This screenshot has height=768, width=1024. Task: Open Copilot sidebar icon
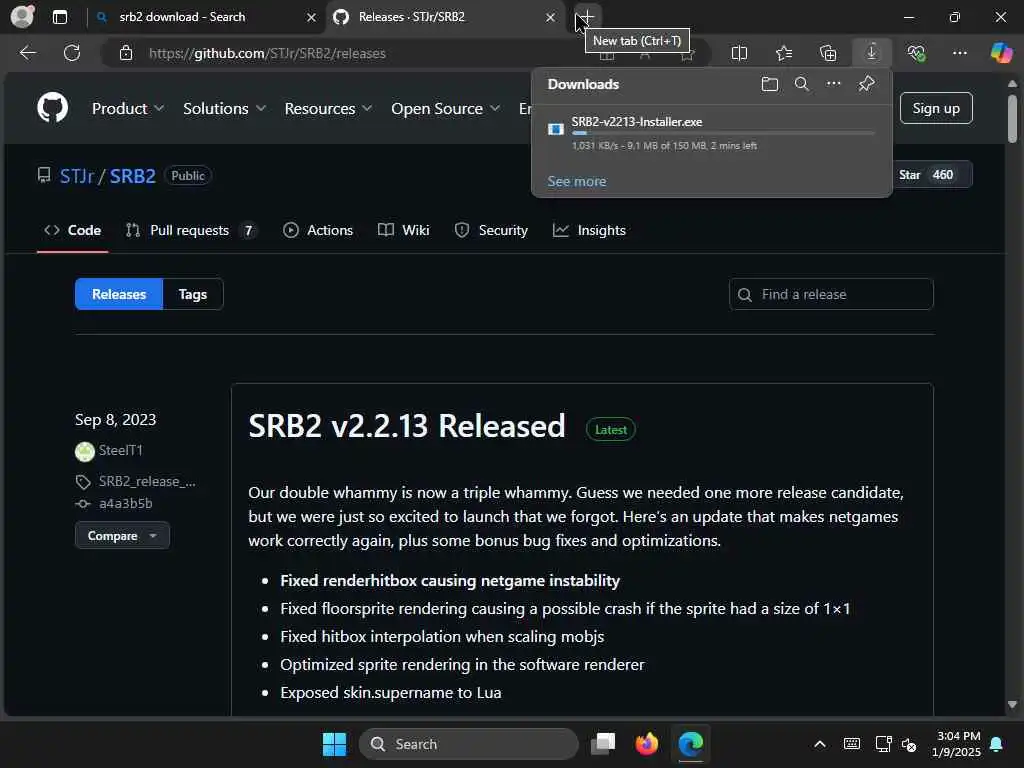point(1001,53)
